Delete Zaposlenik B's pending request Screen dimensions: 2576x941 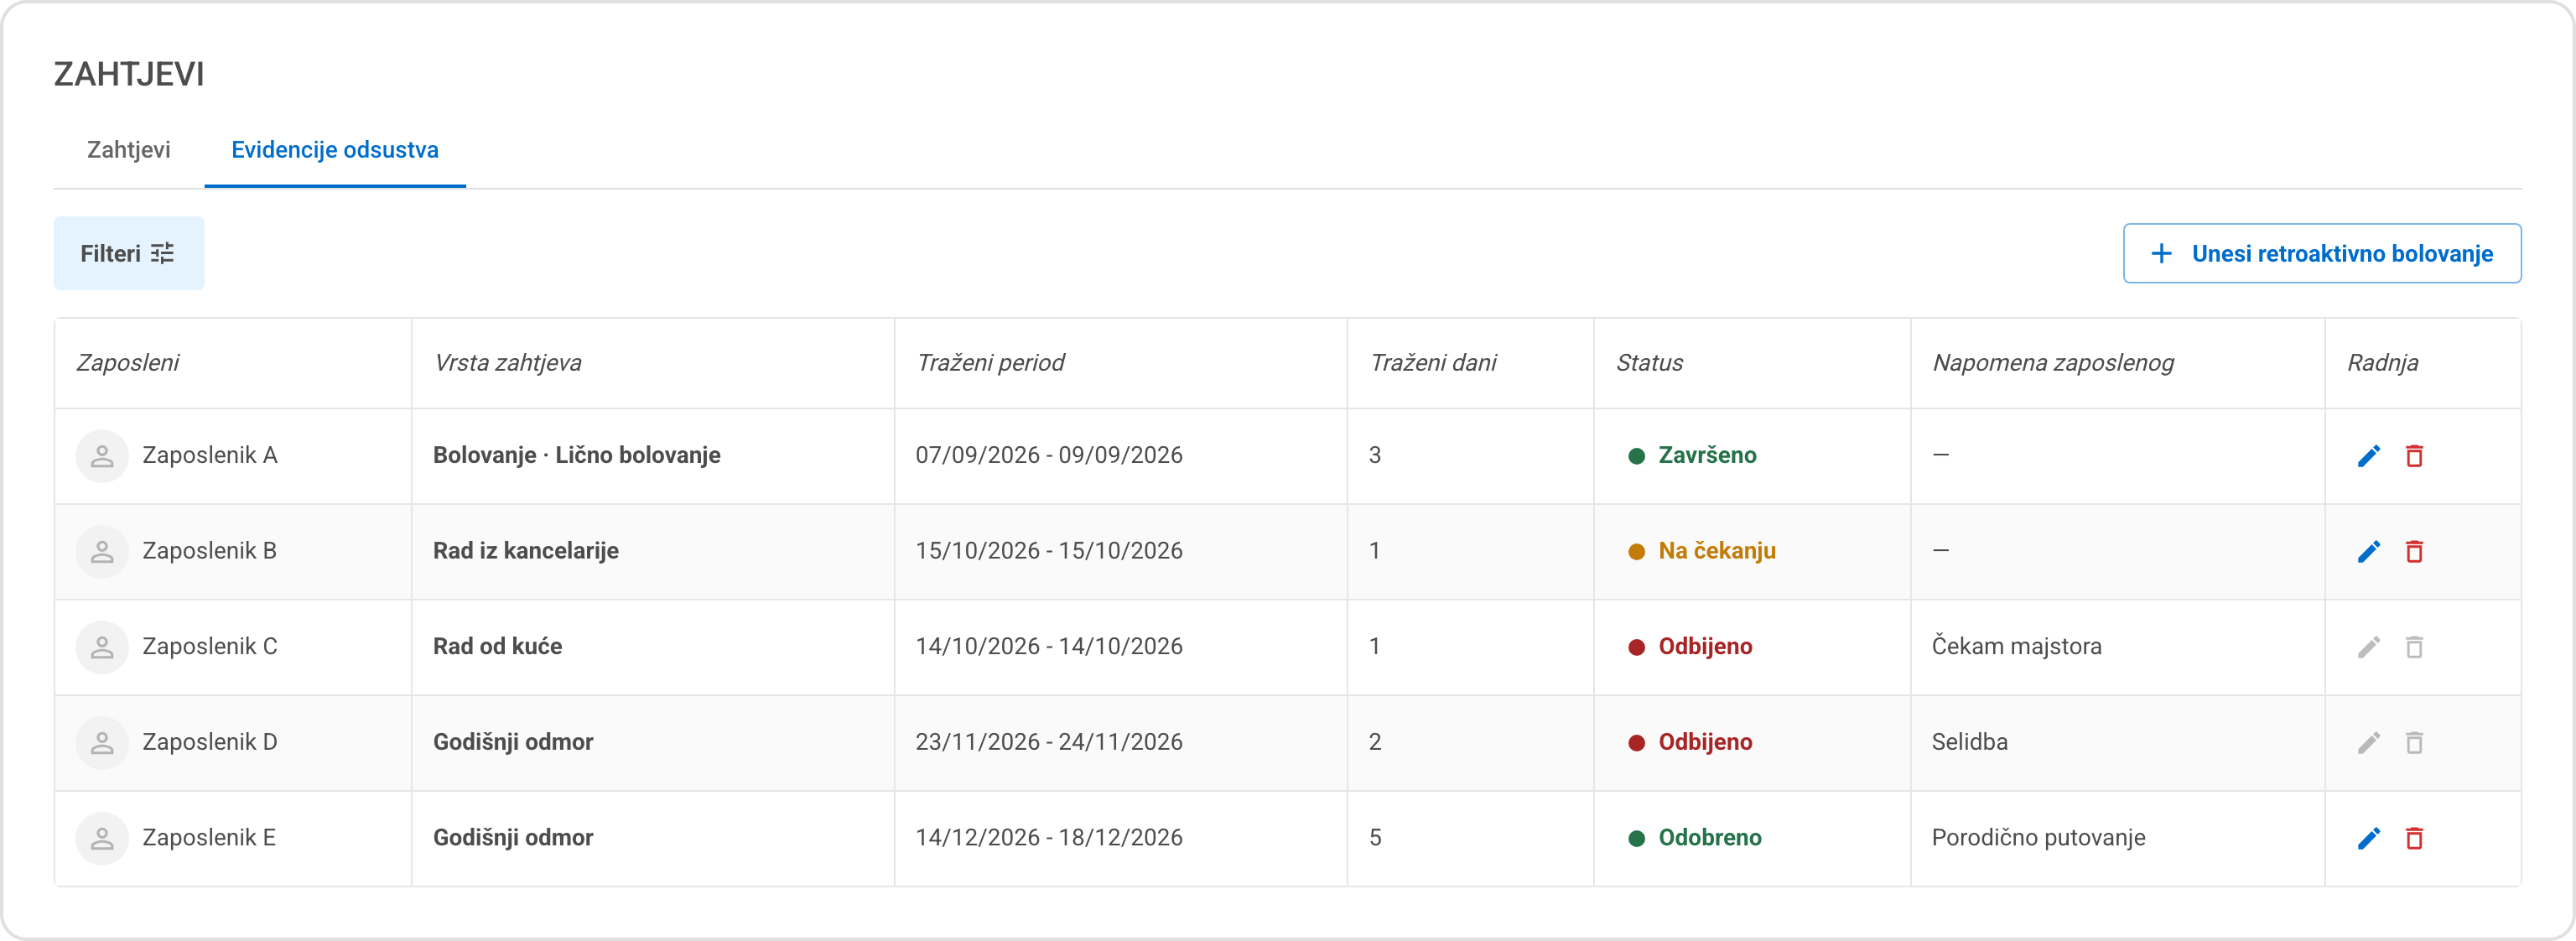tap(2414, 551)
